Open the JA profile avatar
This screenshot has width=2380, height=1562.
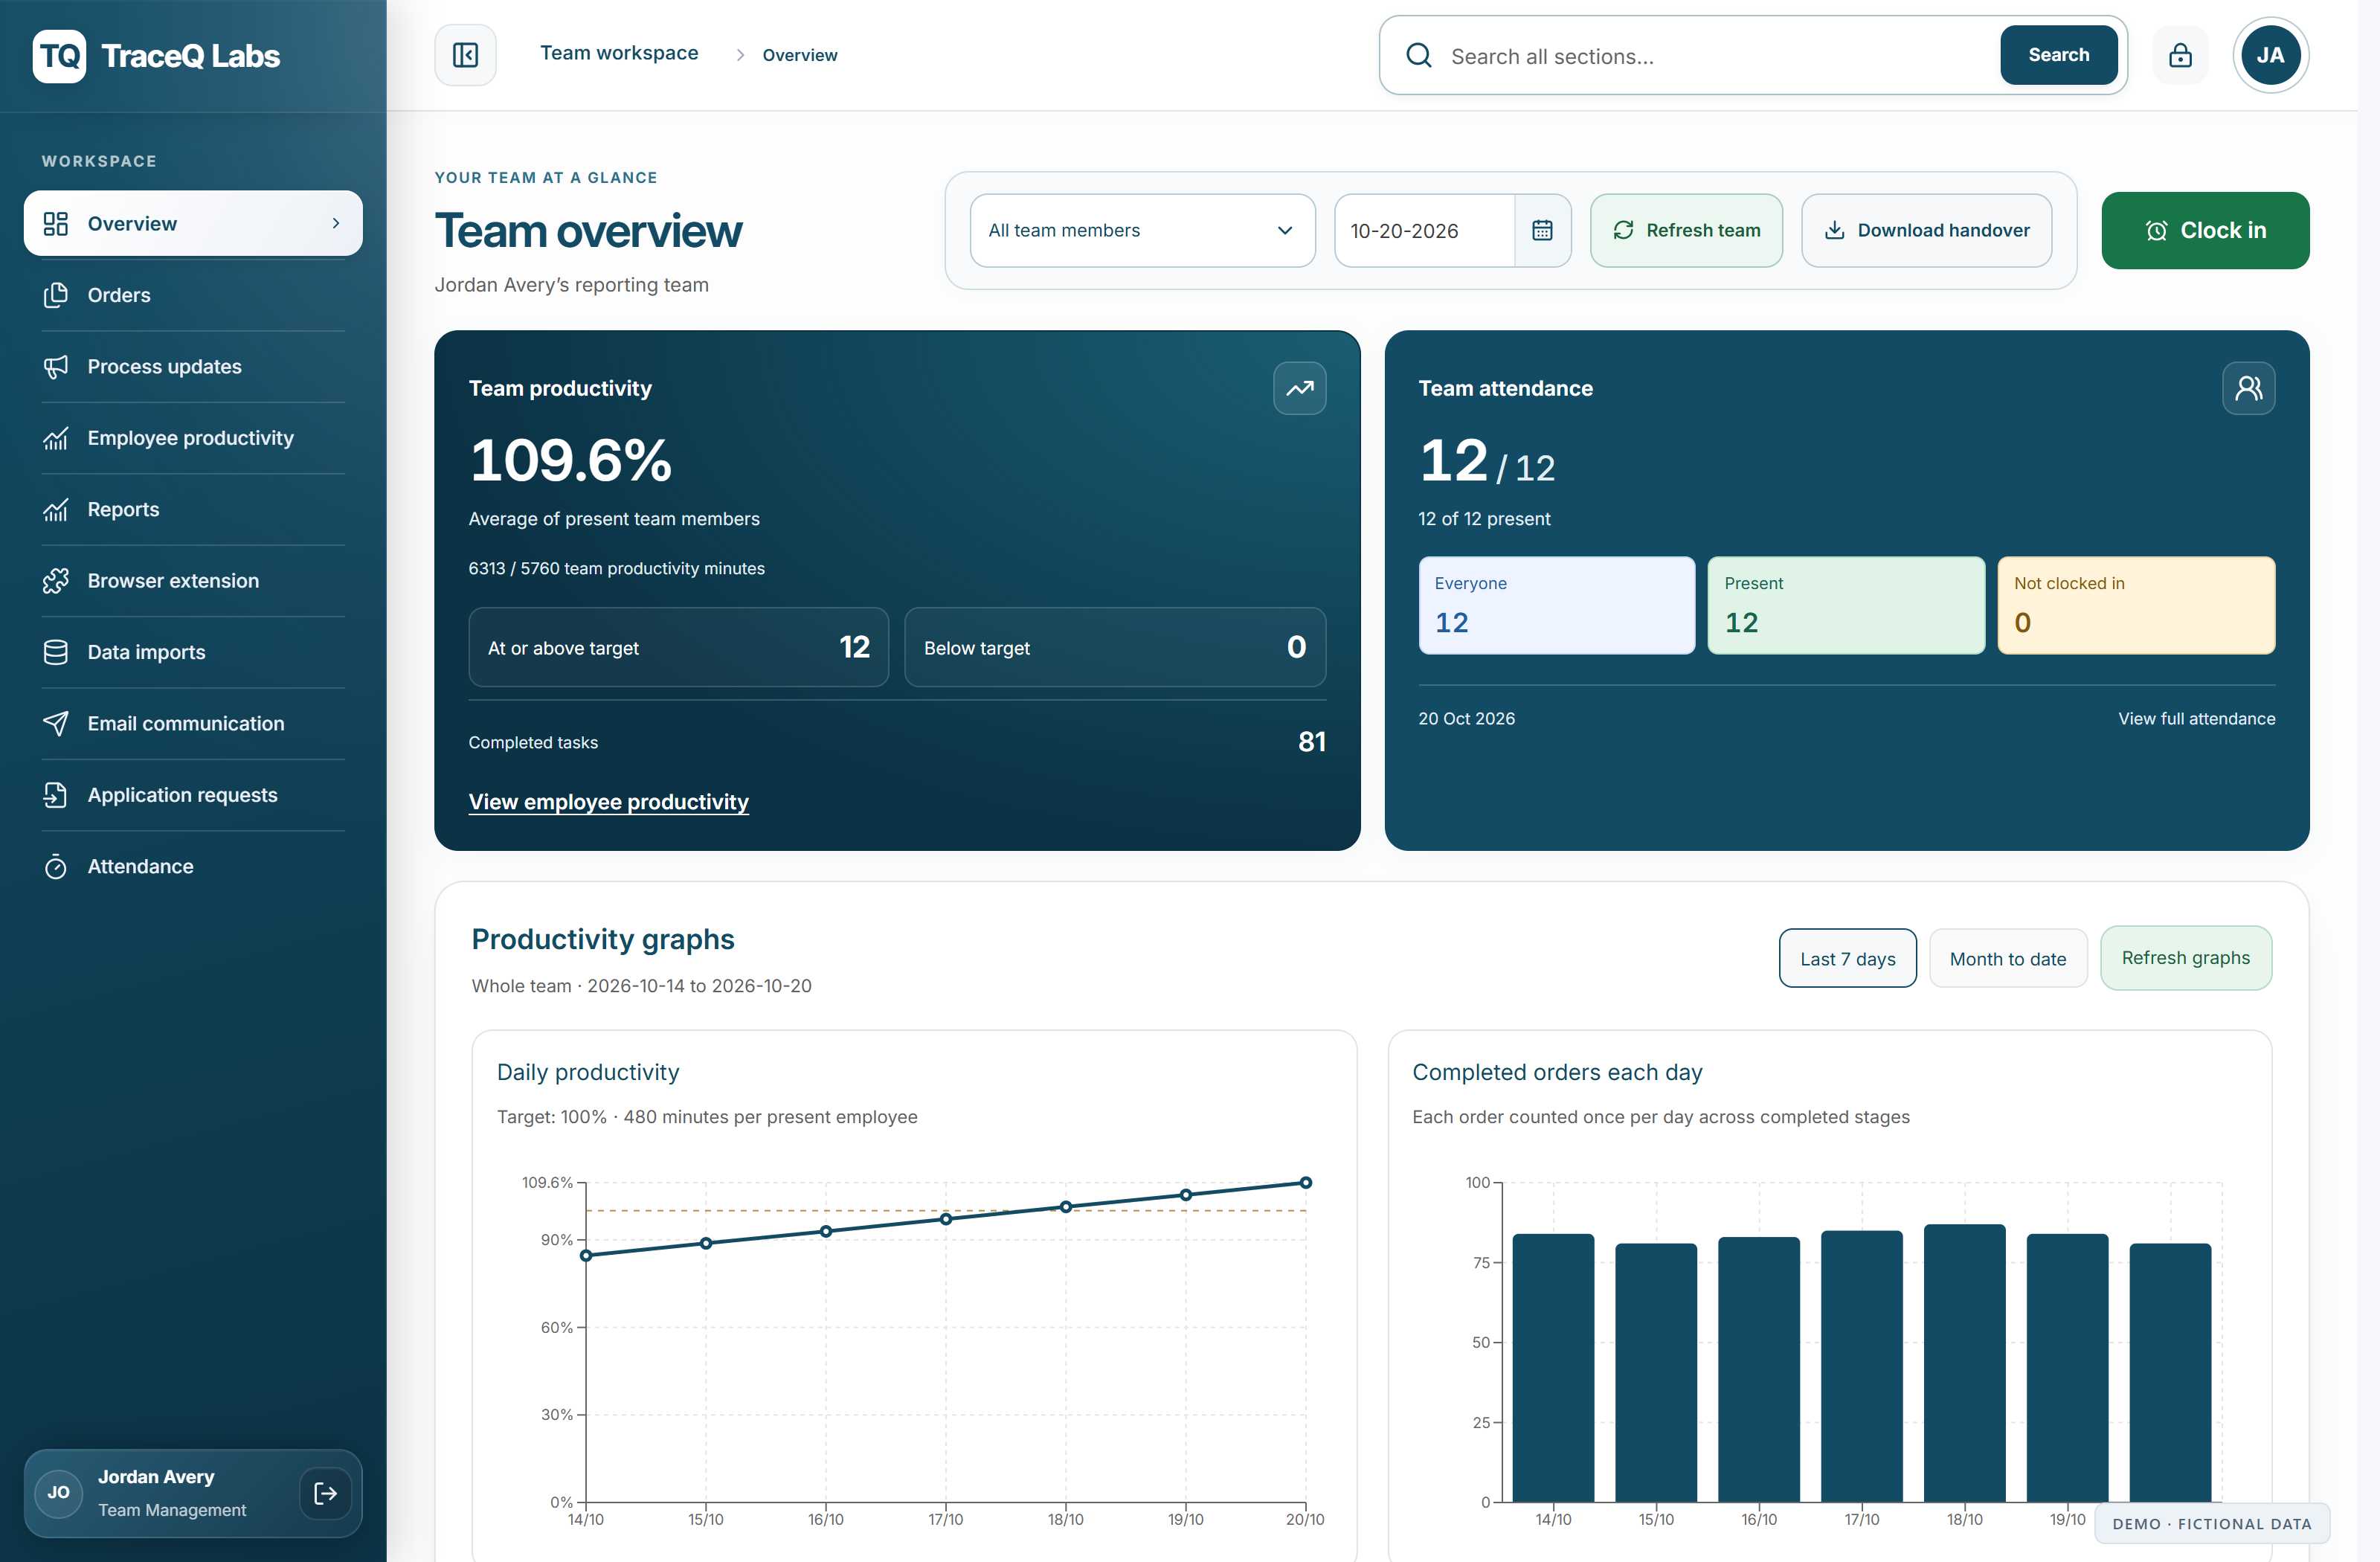pyautogui.click(x=2270, y=55)
